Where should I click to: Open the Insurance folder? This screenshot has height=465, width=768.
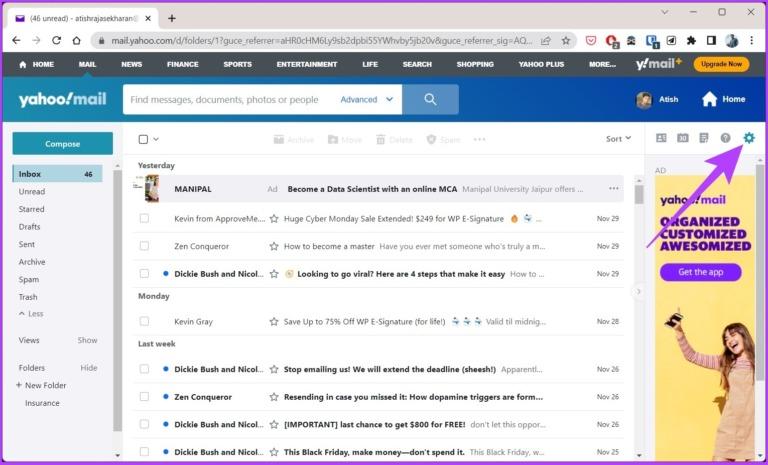[42, 403]
